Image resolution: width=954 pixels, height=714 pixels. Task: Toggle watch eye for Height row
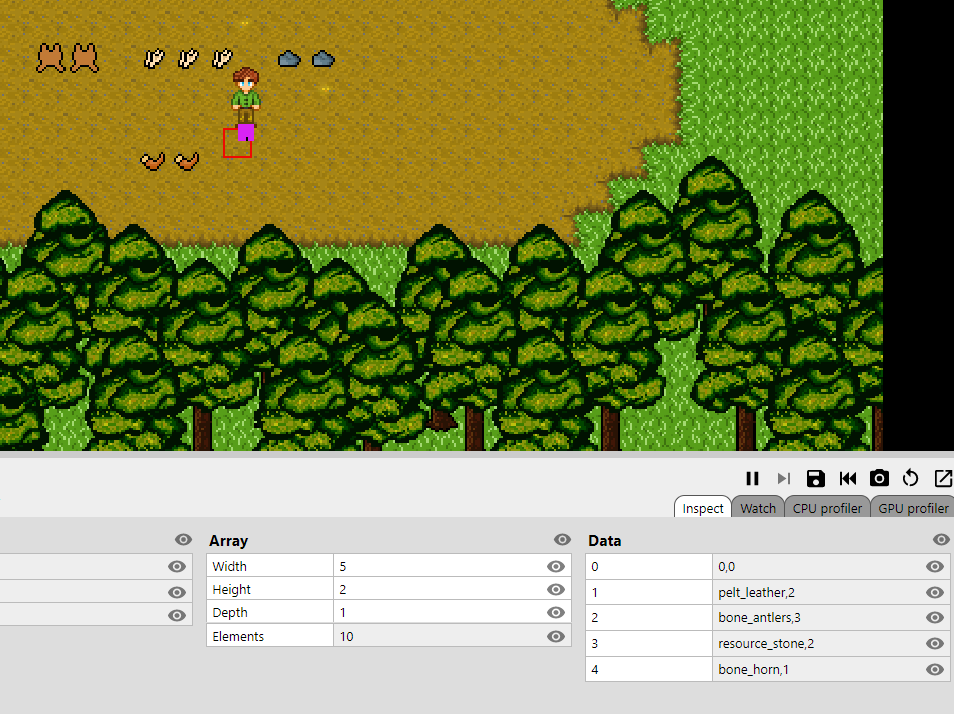pos(555,589)
